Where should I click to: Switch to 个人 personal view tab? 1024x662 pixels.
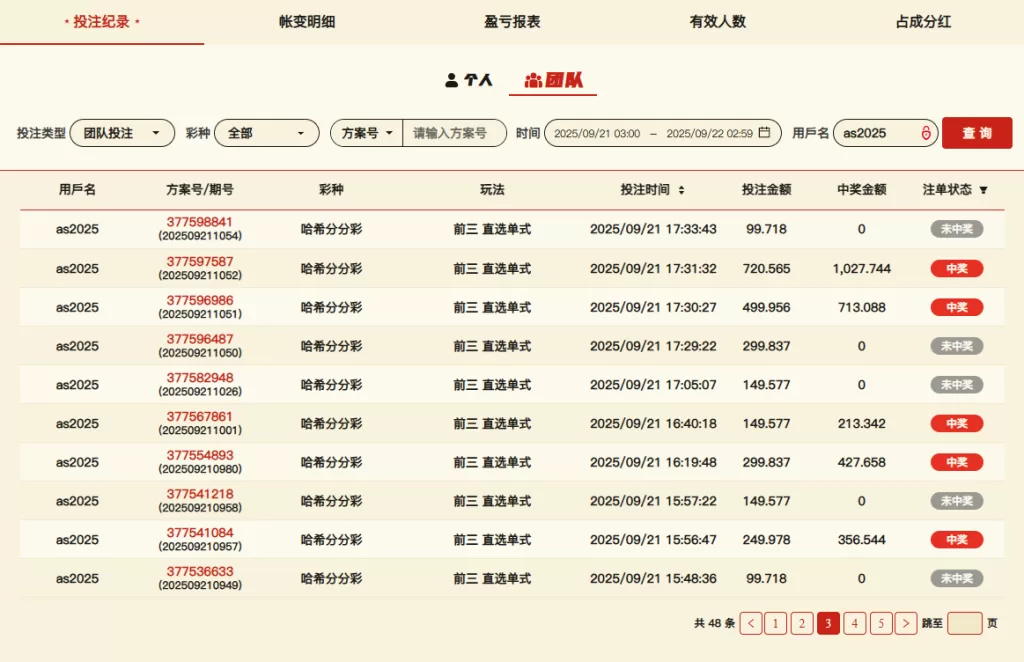click(469, 80)
